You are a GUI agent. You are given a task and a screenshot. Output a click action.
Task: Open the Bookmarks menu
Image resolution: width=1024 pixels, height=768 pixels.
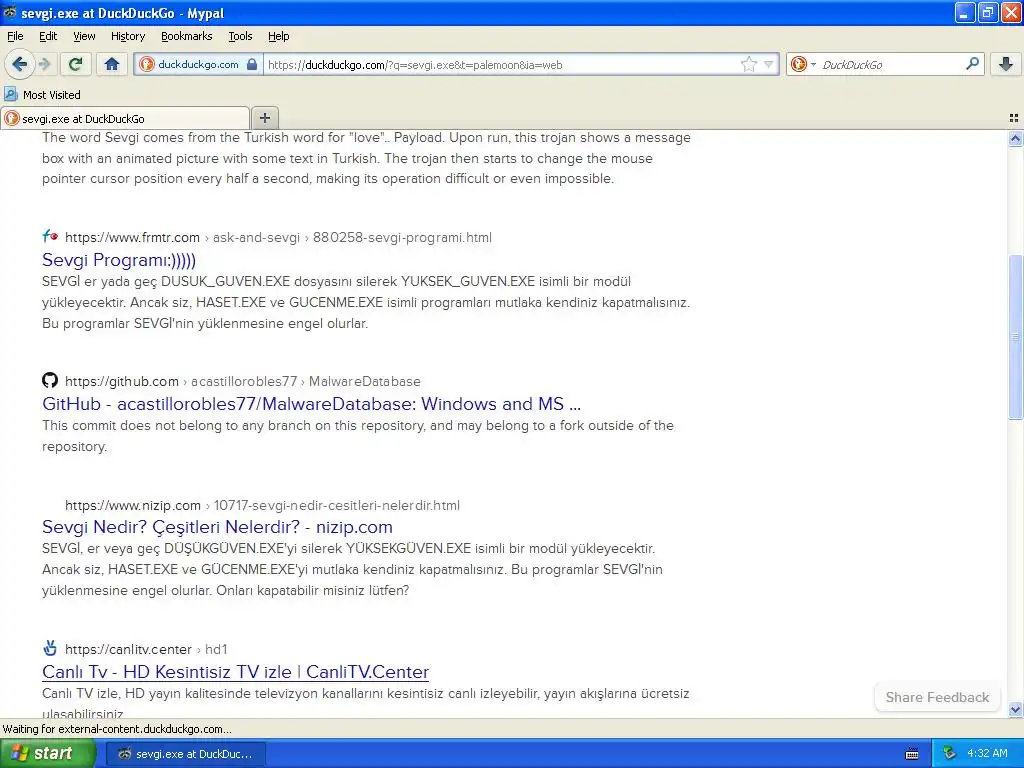[x=186, y=36]
